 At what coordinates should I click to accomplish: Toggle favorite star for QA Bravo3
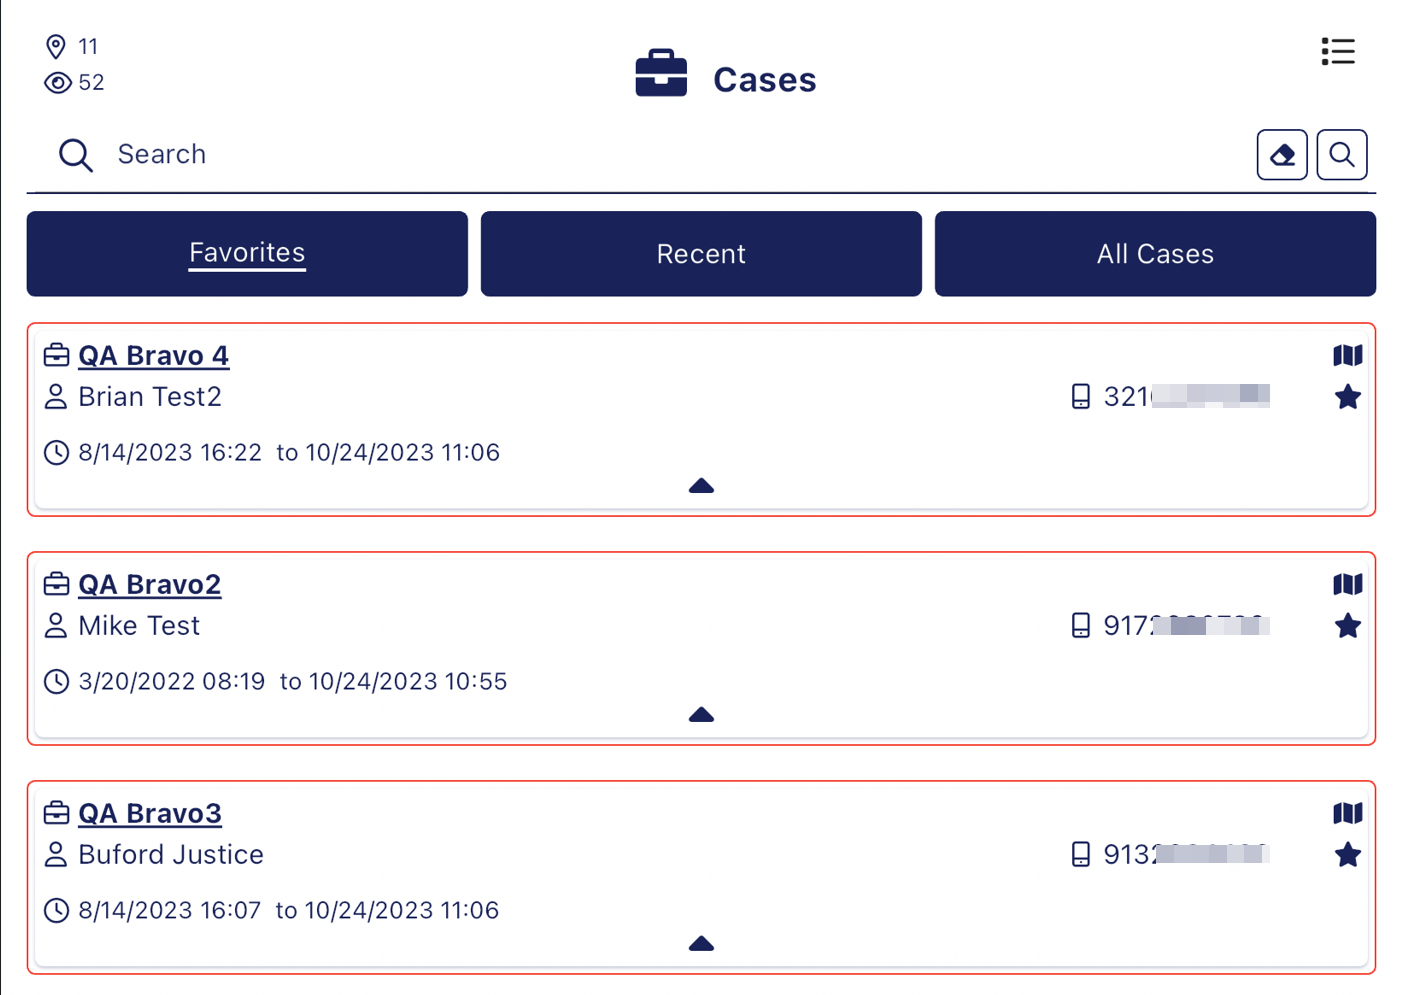coord(1347,856)
